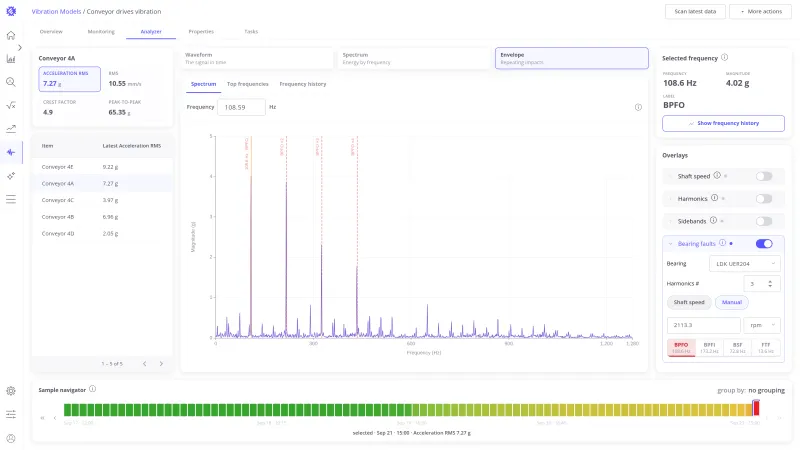Open the Frequency history sub-tab

pyautogui.click(x=303, y=84)
